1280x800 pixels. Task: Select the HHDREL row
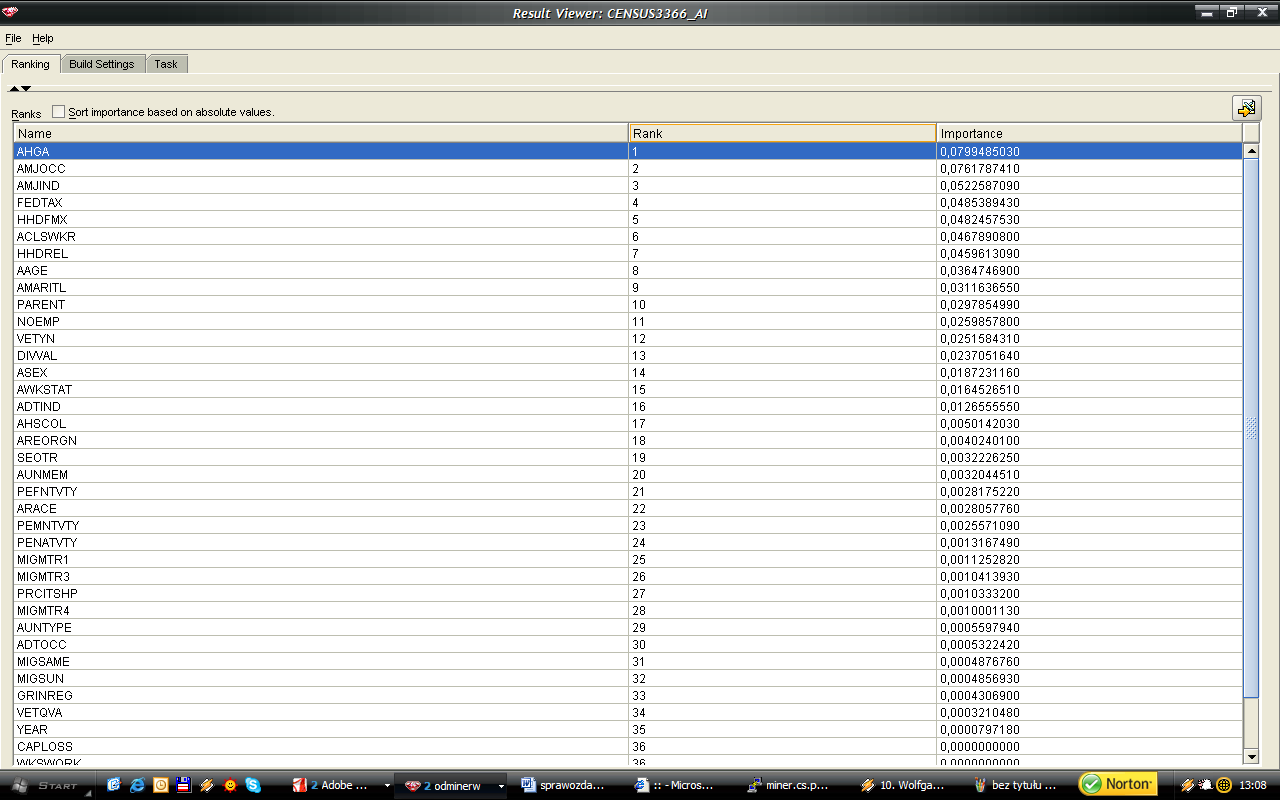[x=628, y=253]
